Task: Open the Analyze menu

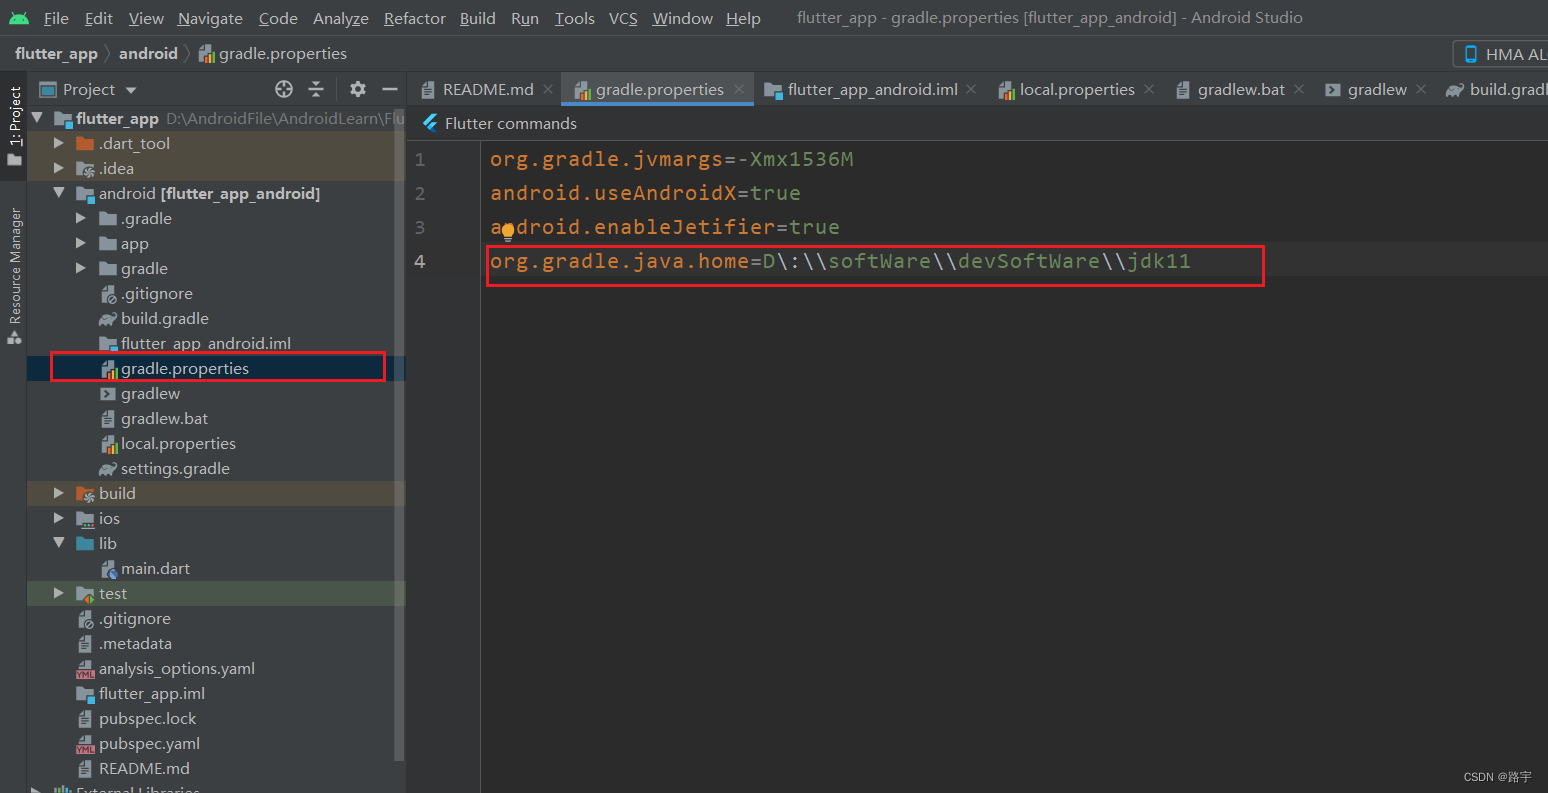Action: (x=341, y=18)
